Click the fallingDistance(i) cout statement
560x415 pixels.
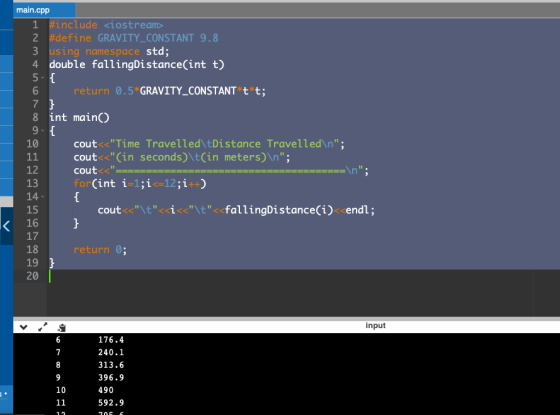236,210
